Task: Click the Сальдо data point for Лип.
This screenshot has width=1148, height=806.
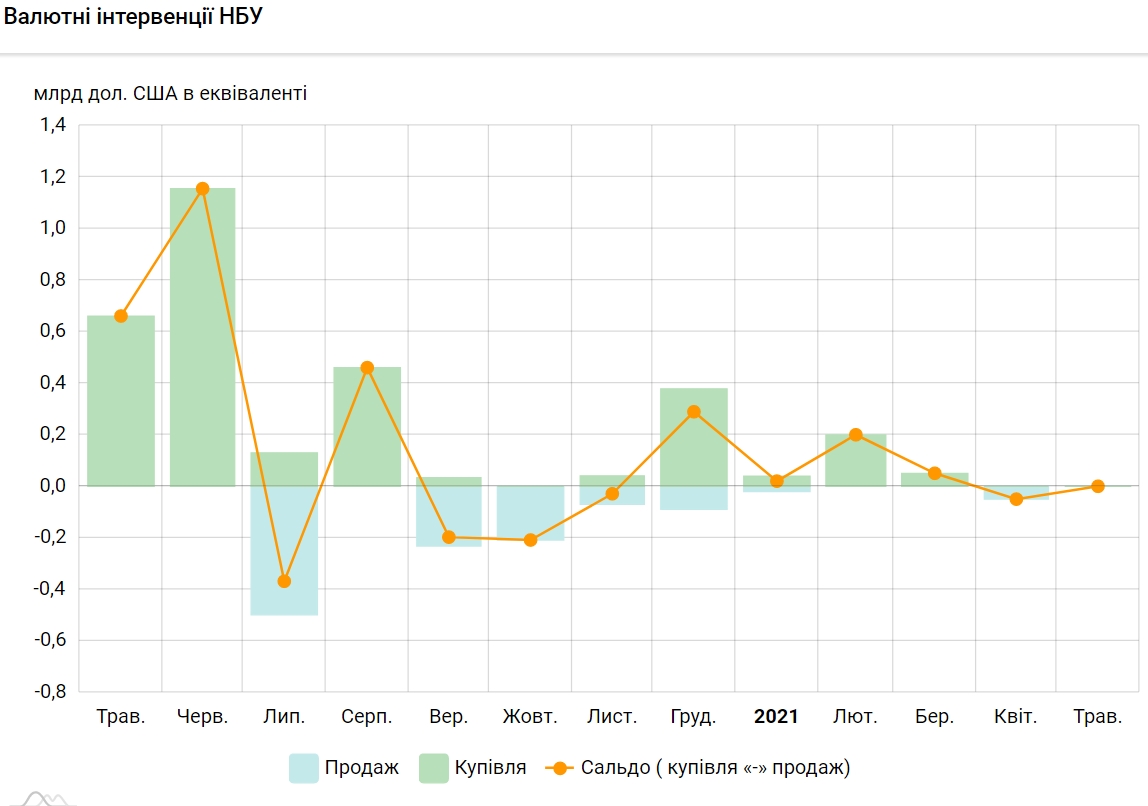Action: point(284,581)
